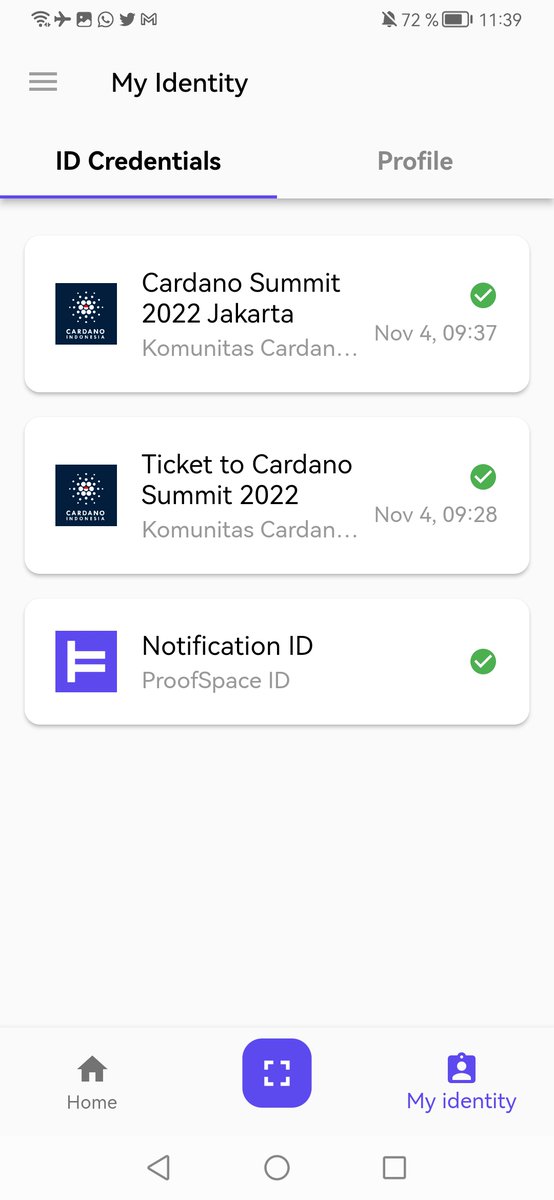This screenshot has height=1200, width=554.
Task: Tap Cardano logo on Summit 2022 Jakarta card
Action: (86, 314)
